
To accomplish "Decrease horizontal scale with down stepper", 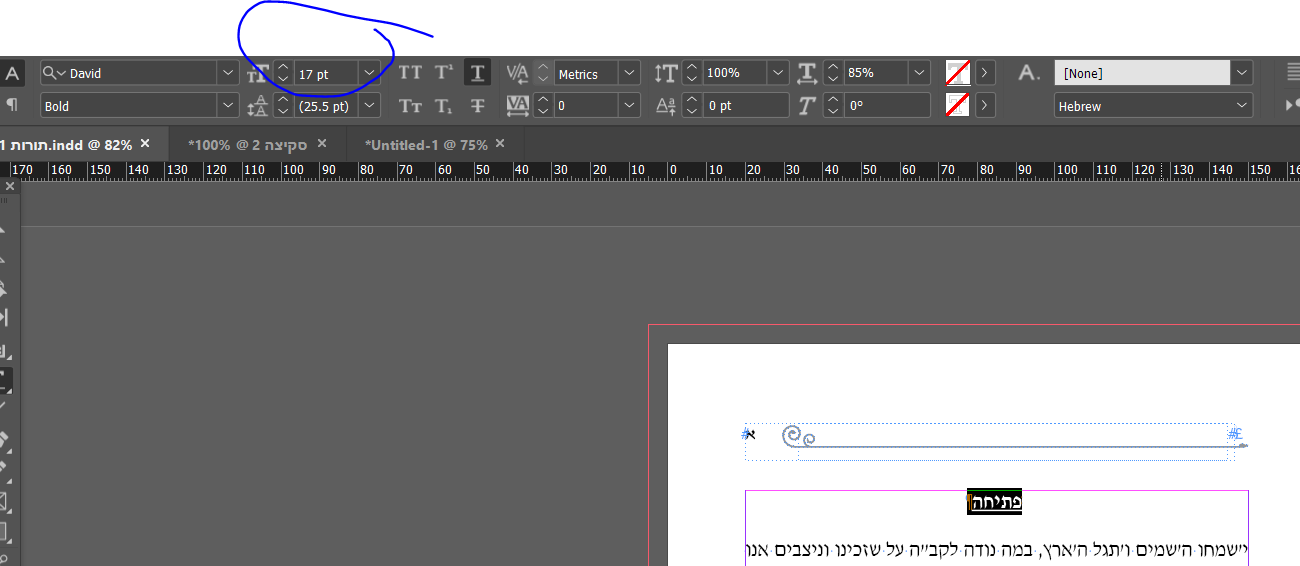I will tap(832, 79).
